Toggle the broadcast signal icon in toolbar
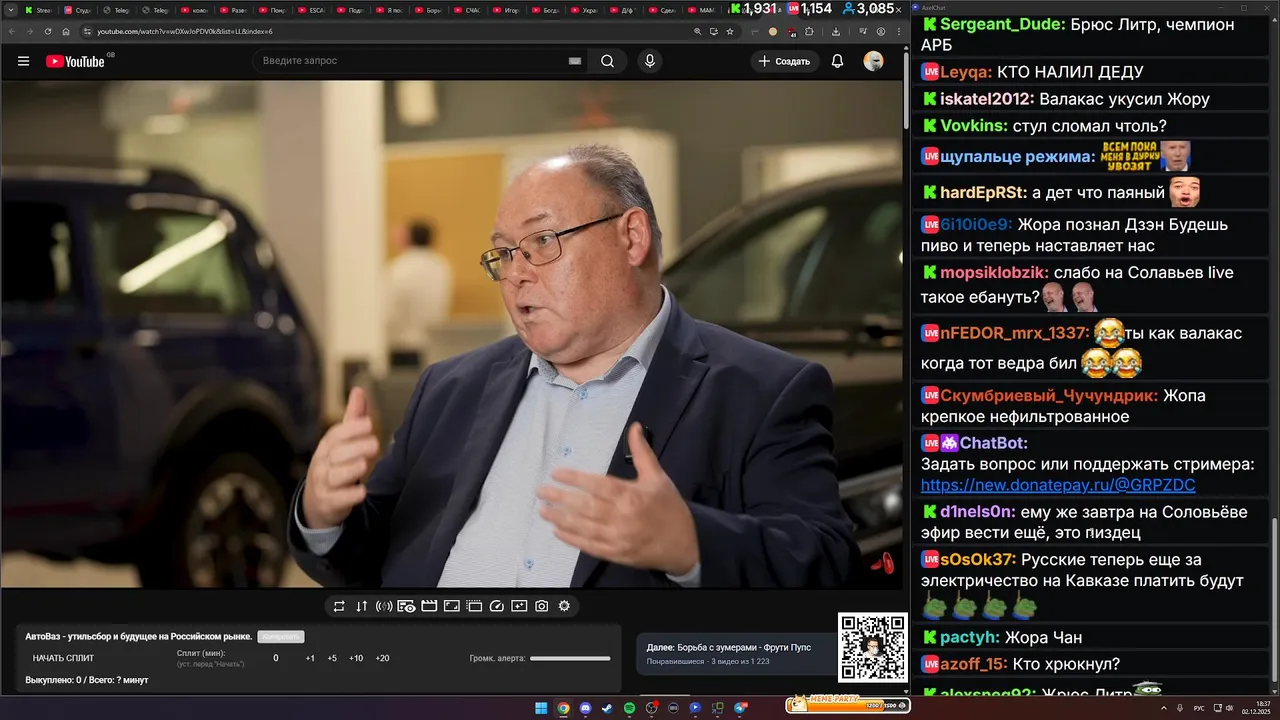This screenshot has width=1280, height=720. point(384,606)
